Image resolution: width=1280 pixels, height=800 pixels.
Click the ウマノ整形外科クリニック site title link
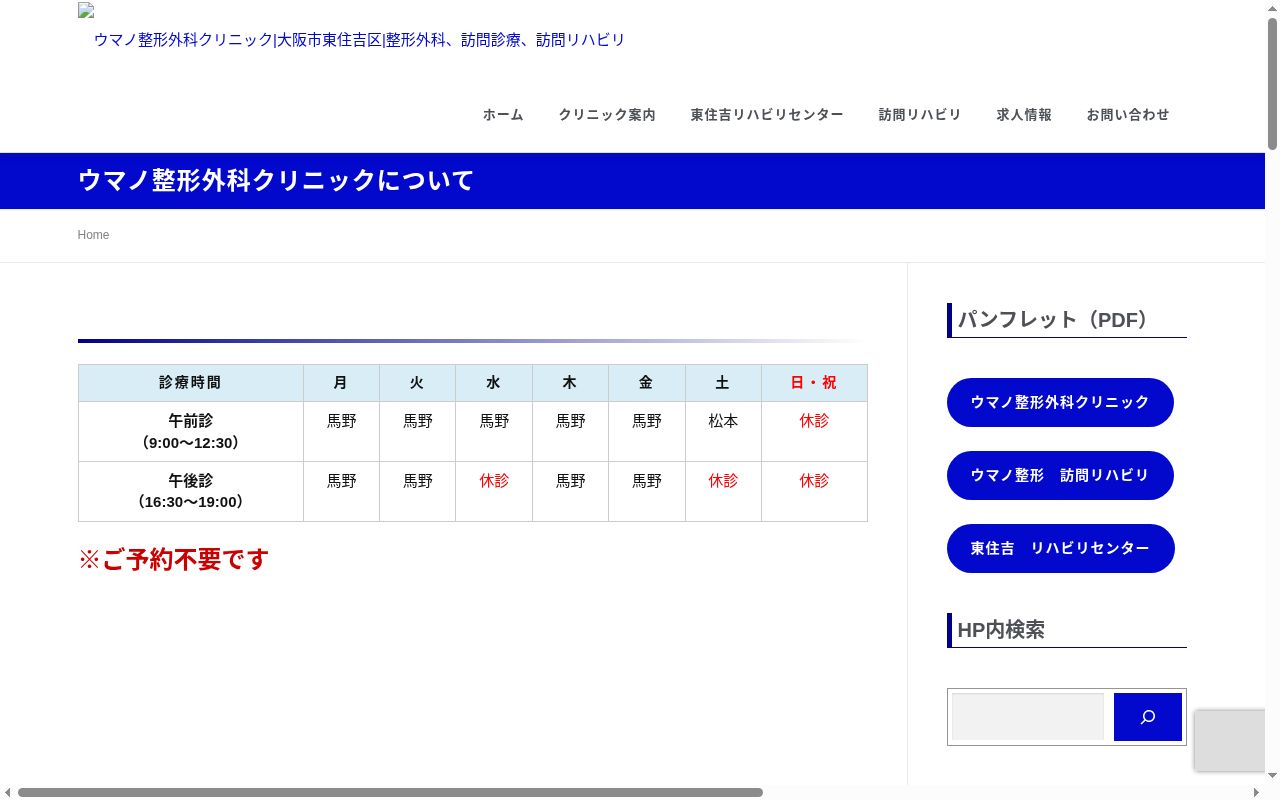pos(359,40)
